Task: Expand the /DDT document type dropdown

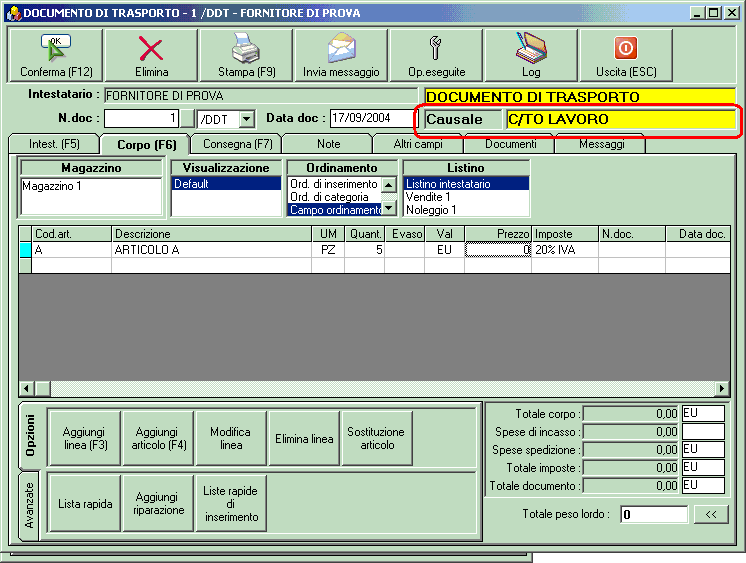Action: (247, 119)
